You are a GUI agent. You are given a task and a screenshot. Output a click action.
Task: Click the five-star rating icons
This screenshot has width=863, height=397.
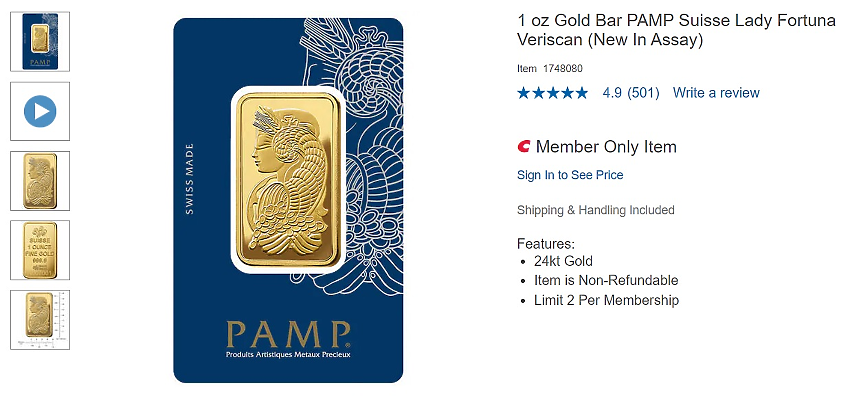pos(553,93)
